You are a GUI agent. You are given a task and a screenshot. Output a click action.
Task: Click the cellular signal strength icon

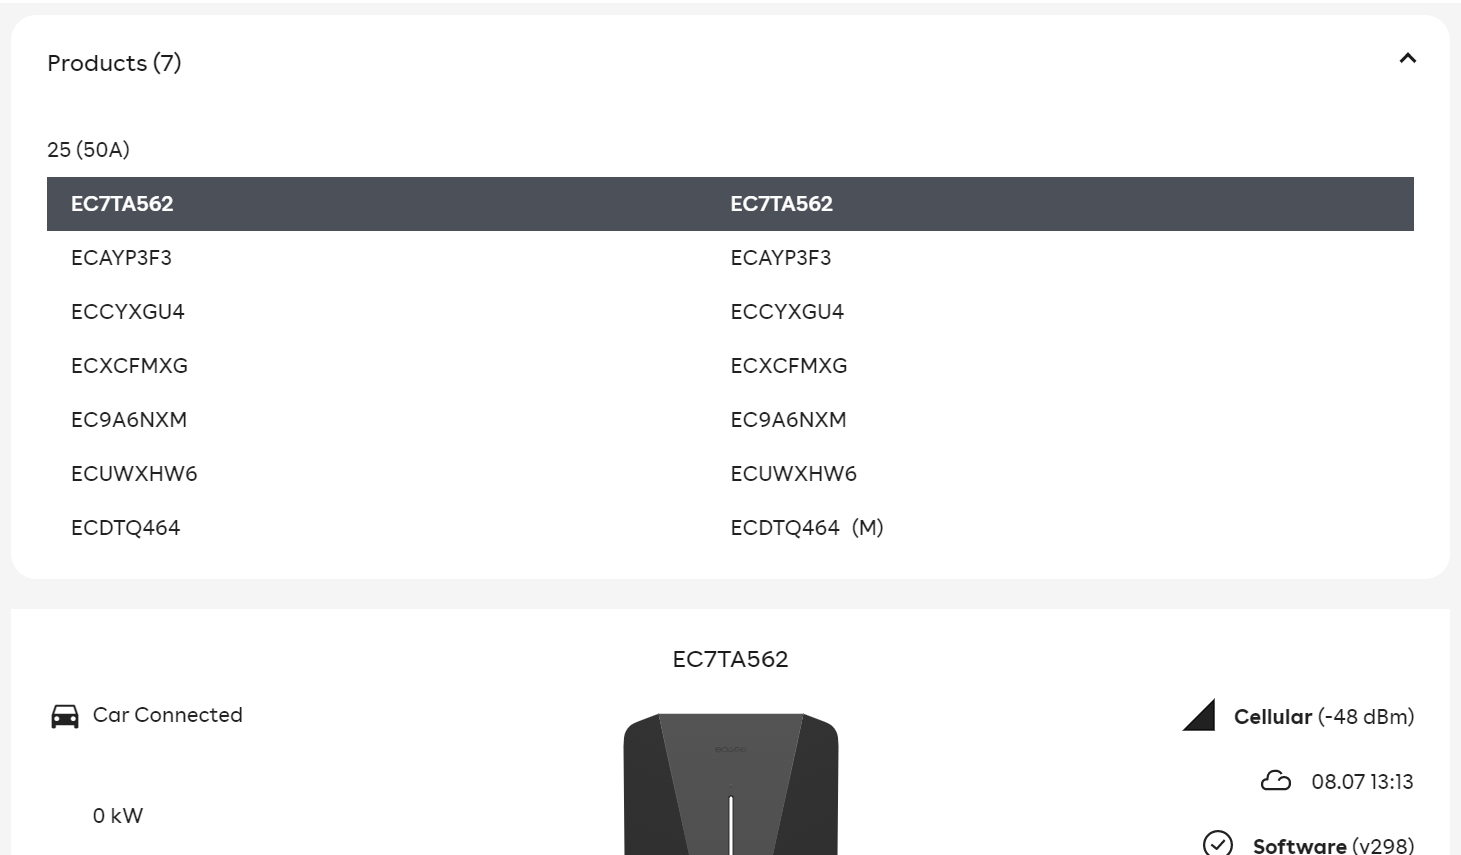coord(1198,715)
